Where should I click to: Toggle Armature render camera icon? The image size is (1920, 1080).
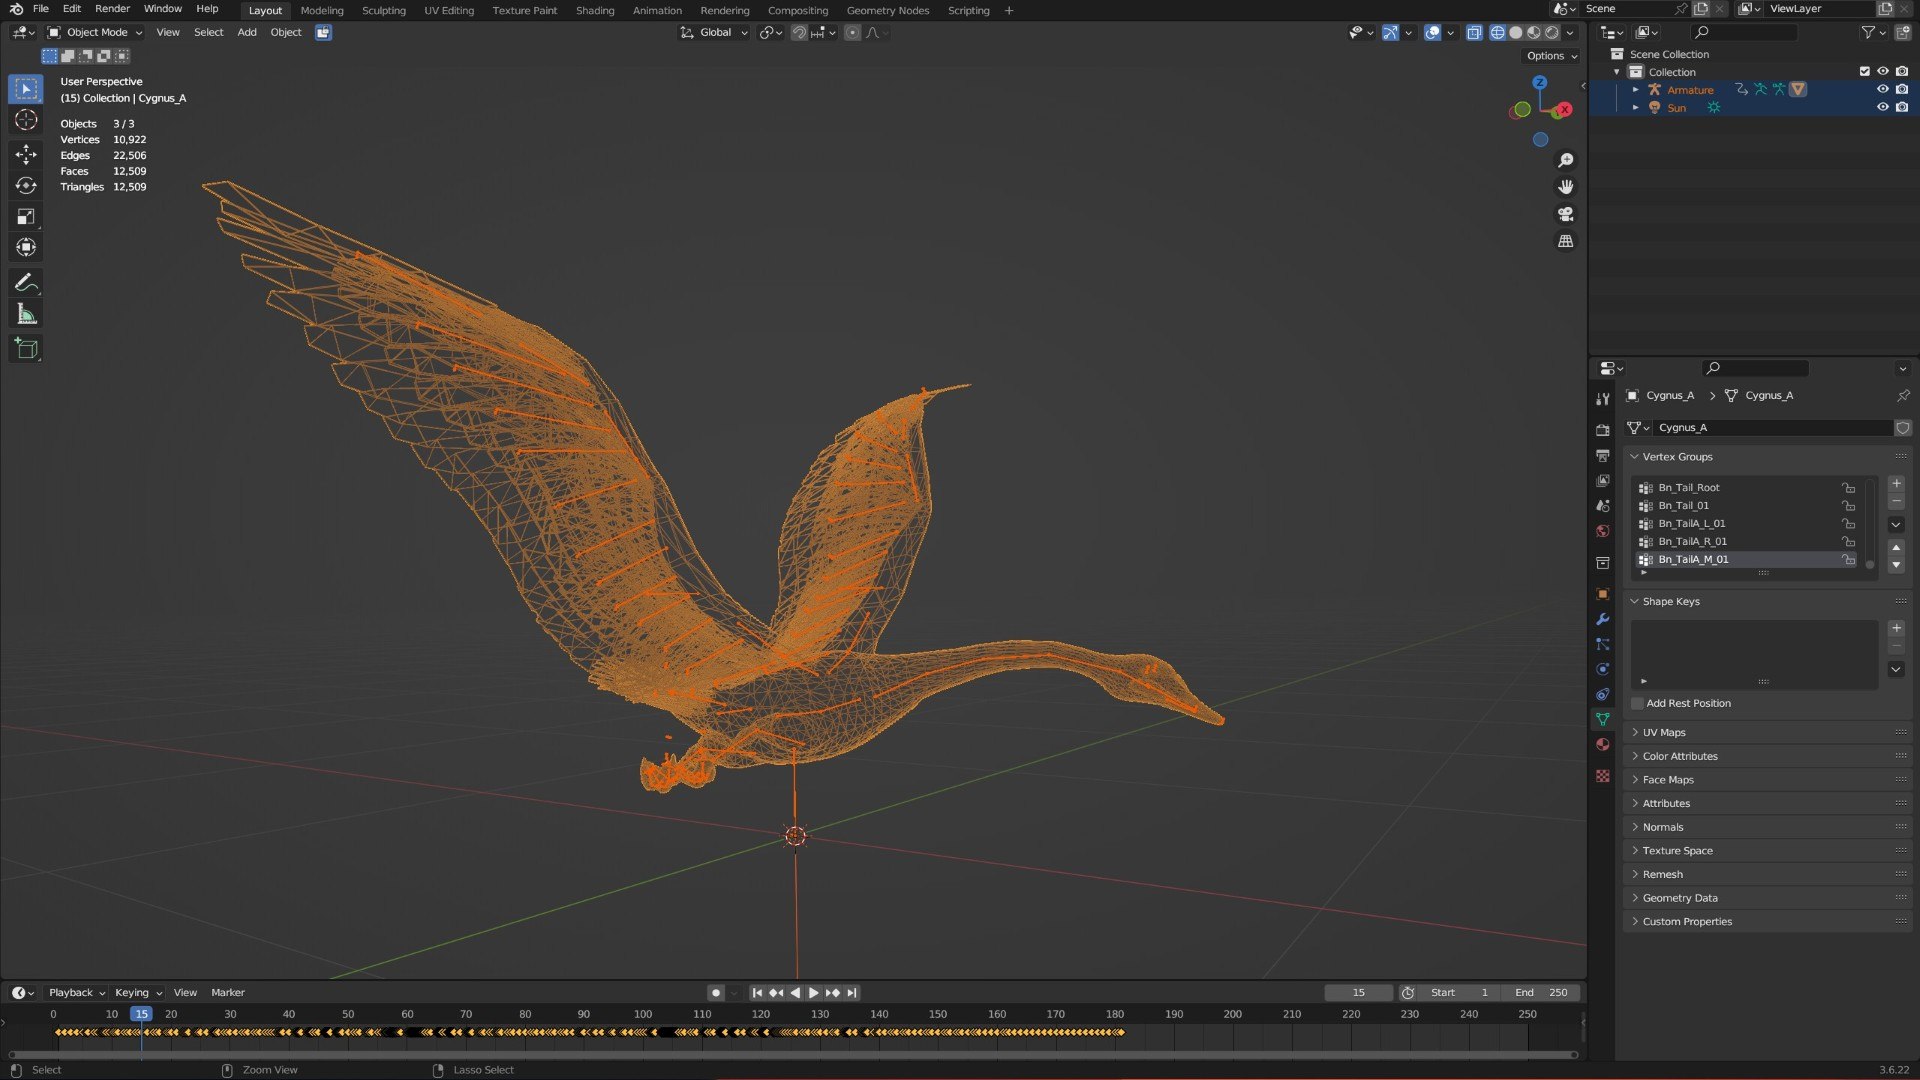[1902, 89]
